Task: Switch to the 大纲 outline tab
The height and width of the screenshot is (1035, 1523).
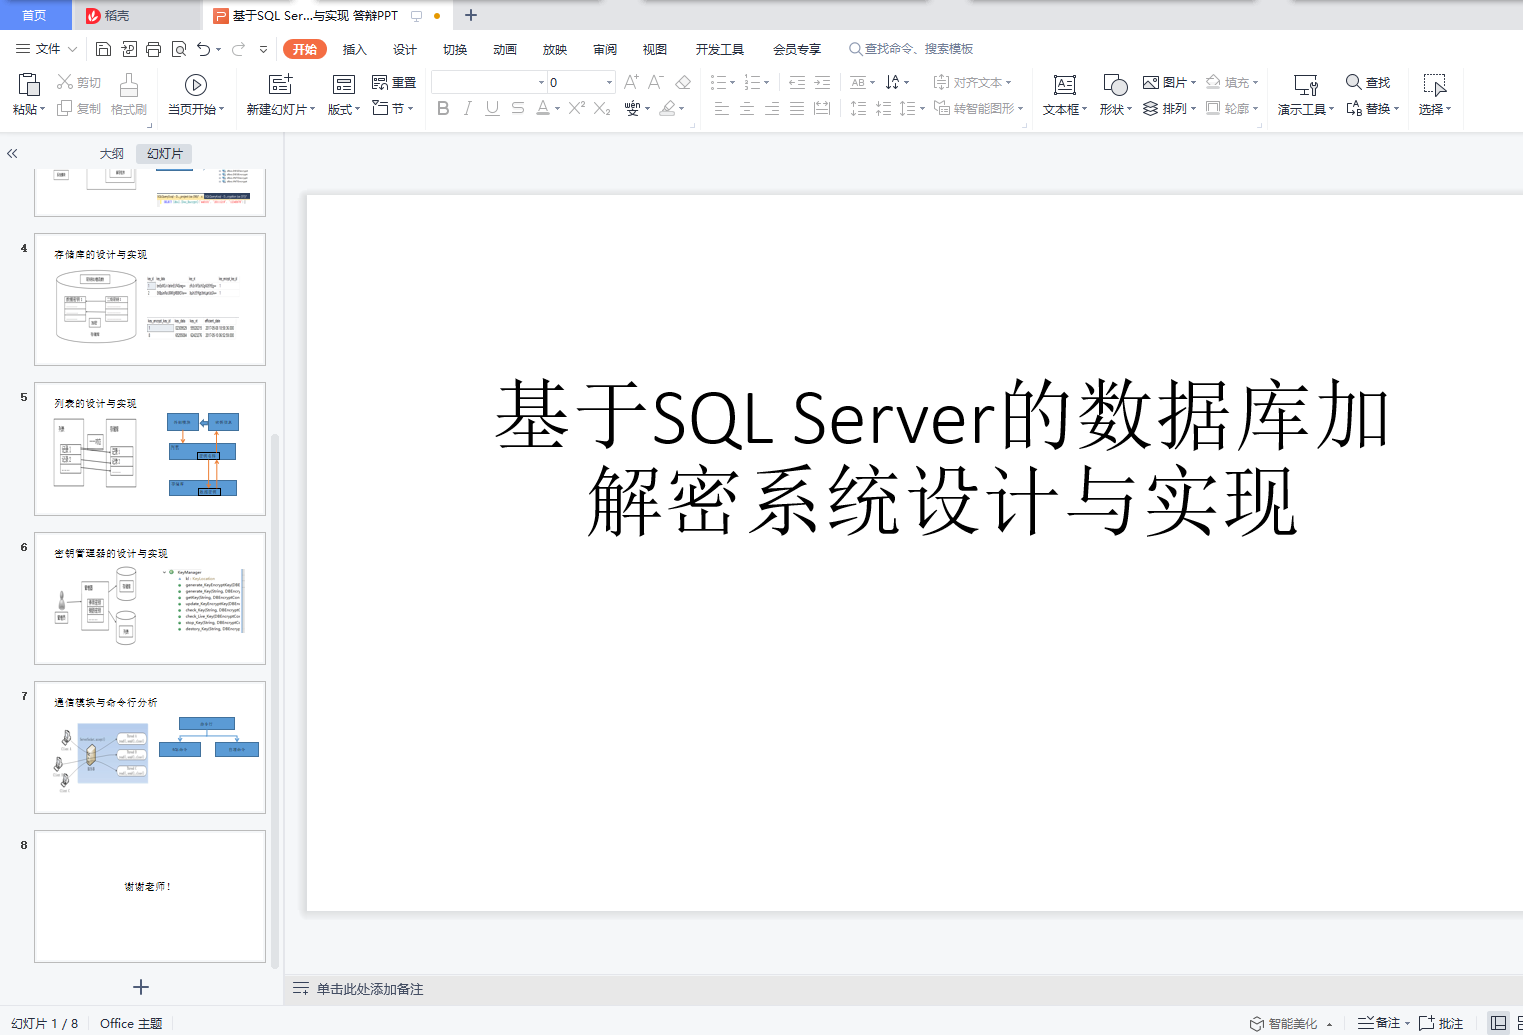Action: tap(112, 154)
